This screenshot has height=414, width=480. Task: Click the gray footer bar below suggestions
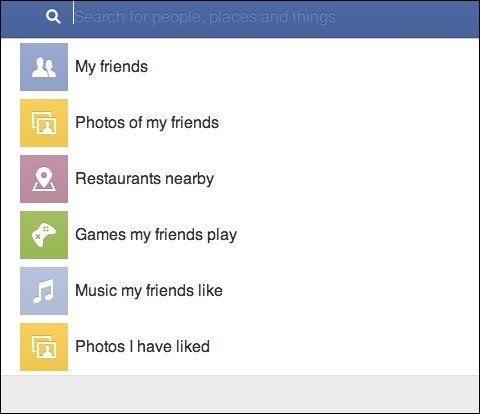pos(240,394)
